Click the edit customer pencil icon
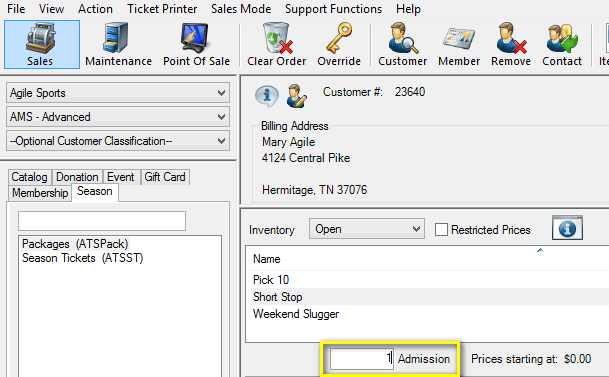The width and height of the screenshot is (609, 377). [296, 96]
